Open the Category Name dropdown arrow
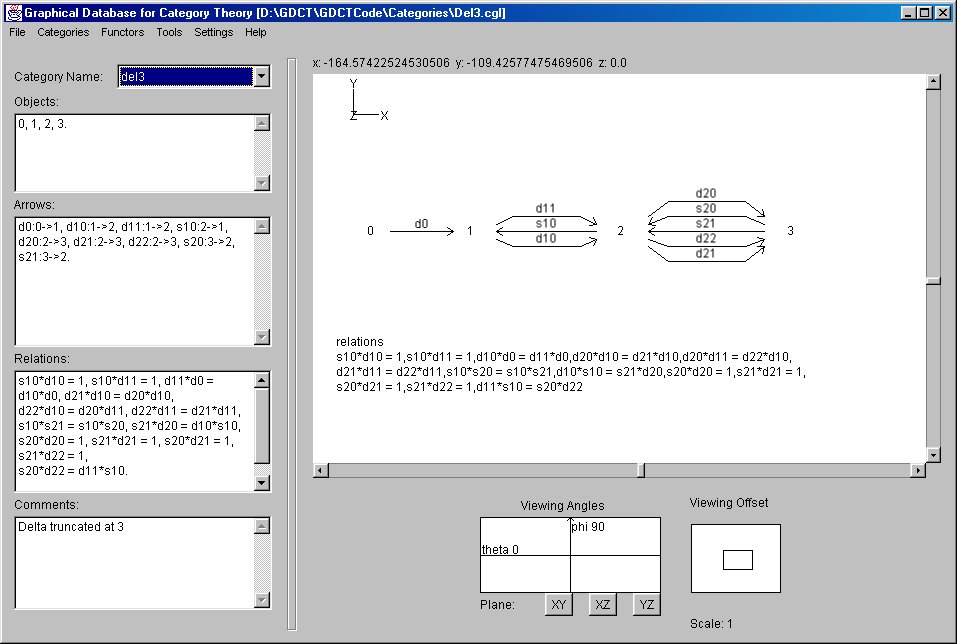957x644 pixels. click(261, 77)
